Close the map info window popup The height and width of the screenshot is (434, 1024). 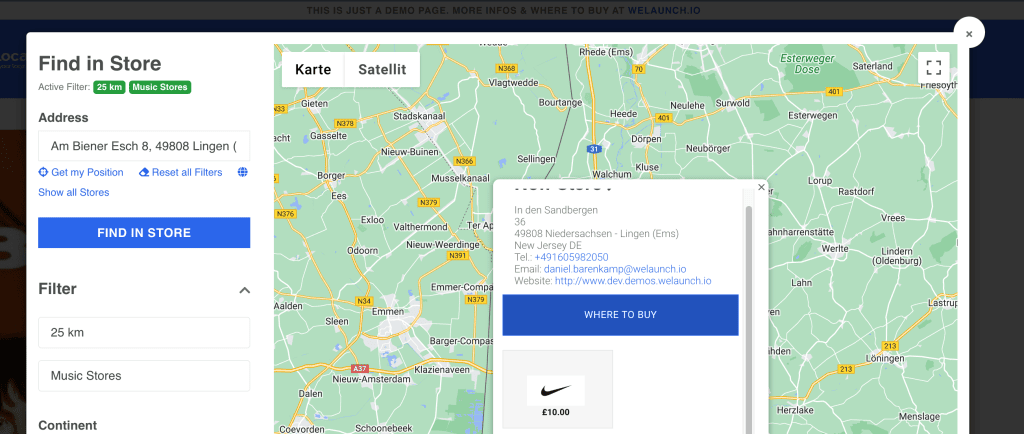point(761,187)
